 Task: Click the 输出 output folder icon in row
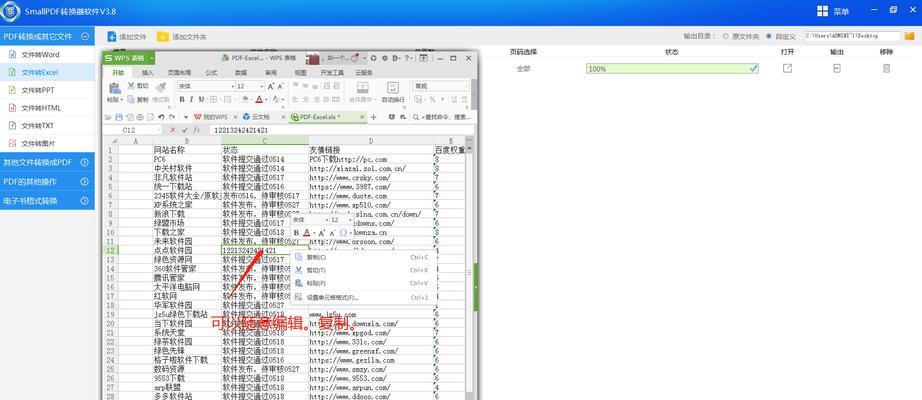(837, 69)
